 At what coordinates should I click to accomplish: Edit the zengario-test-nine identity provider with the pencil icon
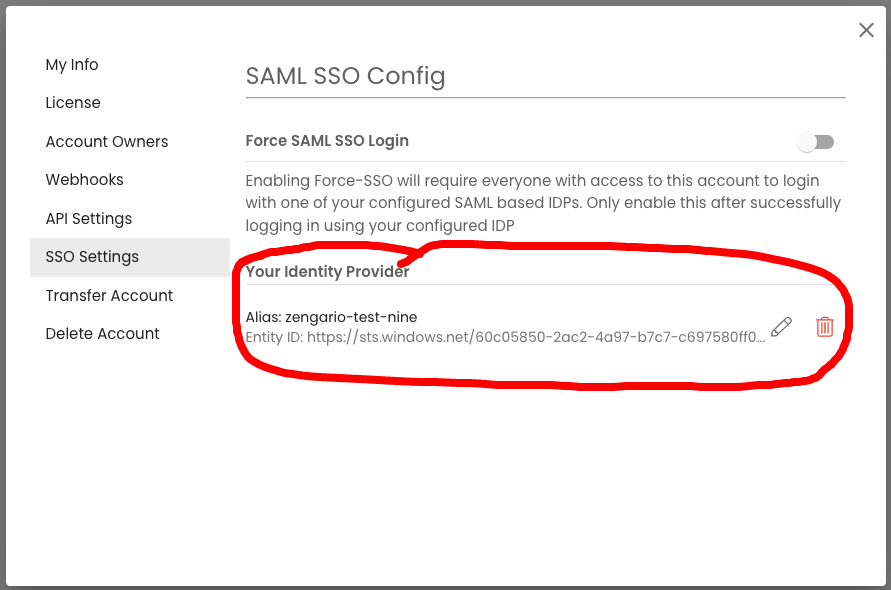[x=781, y=327]
